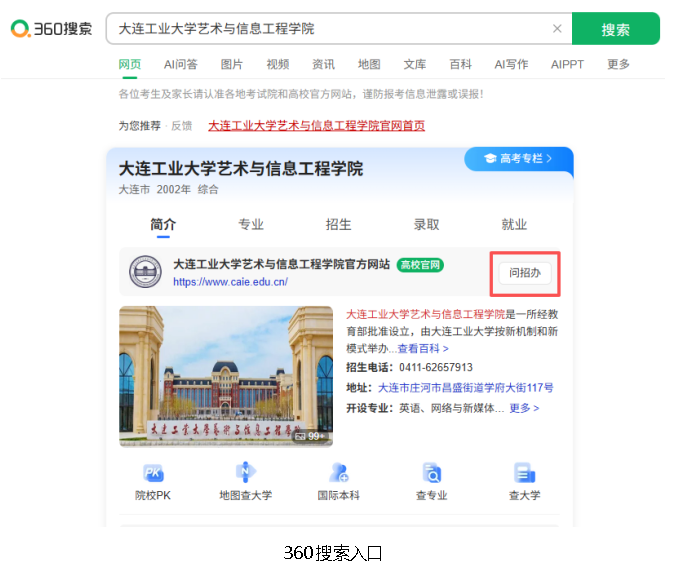Click the 360搜索 logo icon
The image size is (674, 576).
coord(20,29)
